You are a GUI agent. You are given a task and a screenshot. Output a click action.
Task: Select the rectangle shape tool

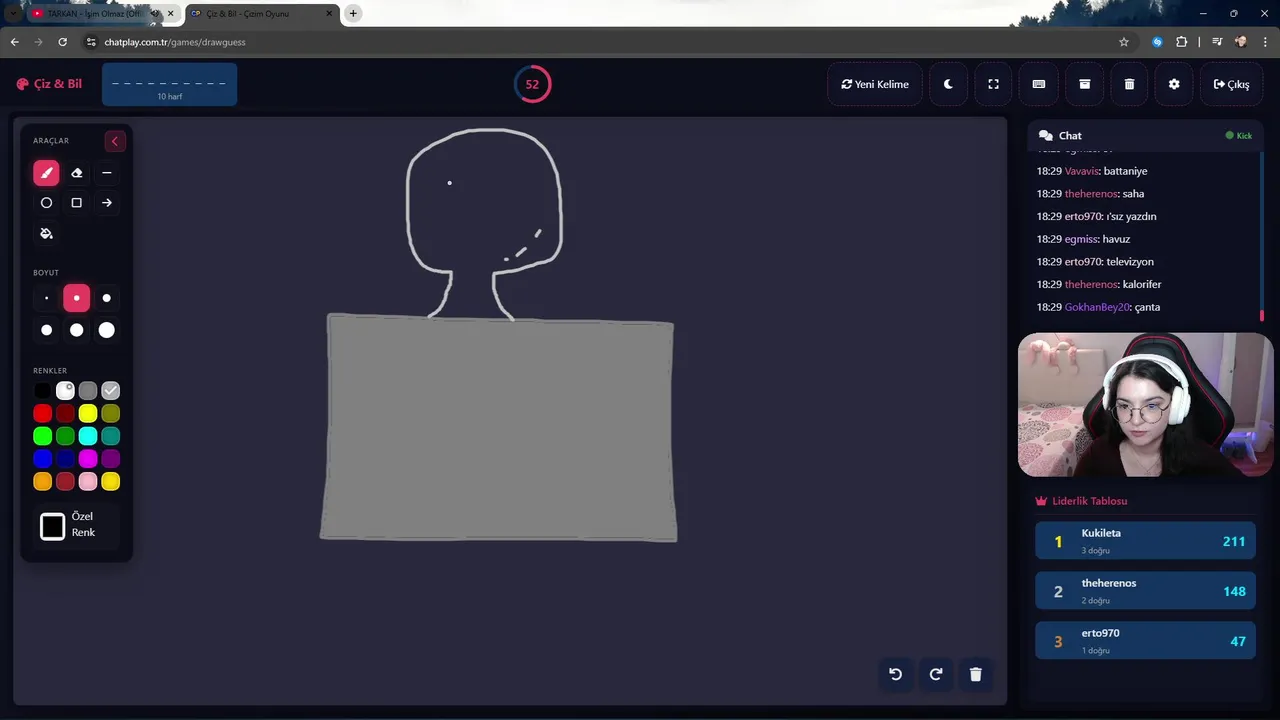(76, 203)
